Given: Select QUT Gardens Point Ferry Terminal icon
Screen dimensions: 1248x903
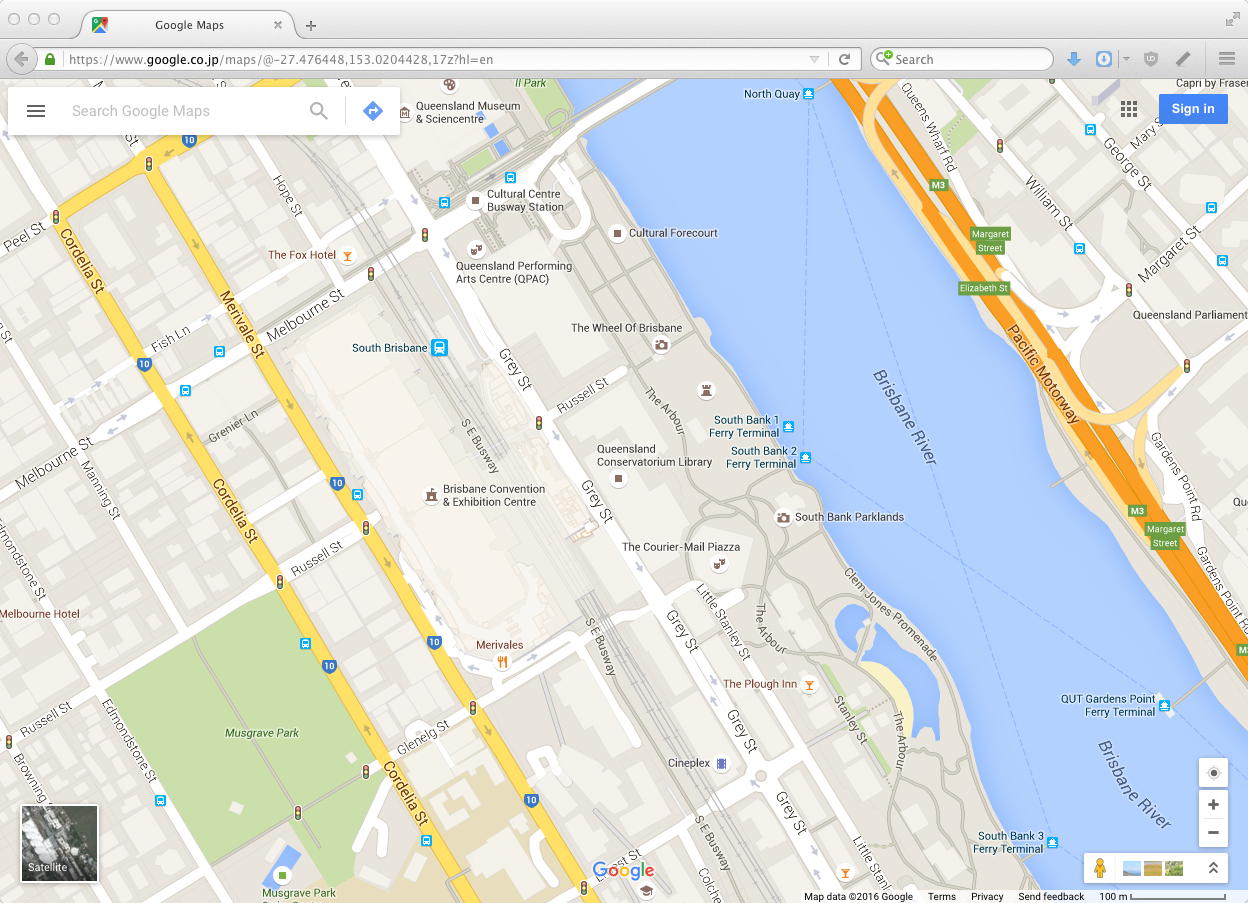Looking at the screenshot, I should point(1165,706).
